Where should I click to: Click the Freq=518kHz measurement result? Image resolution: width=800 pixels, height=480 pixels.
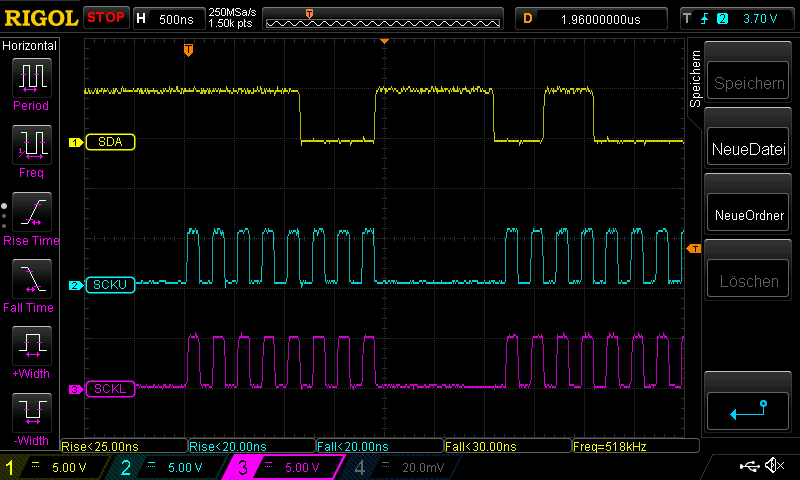(x=636, y=446)
